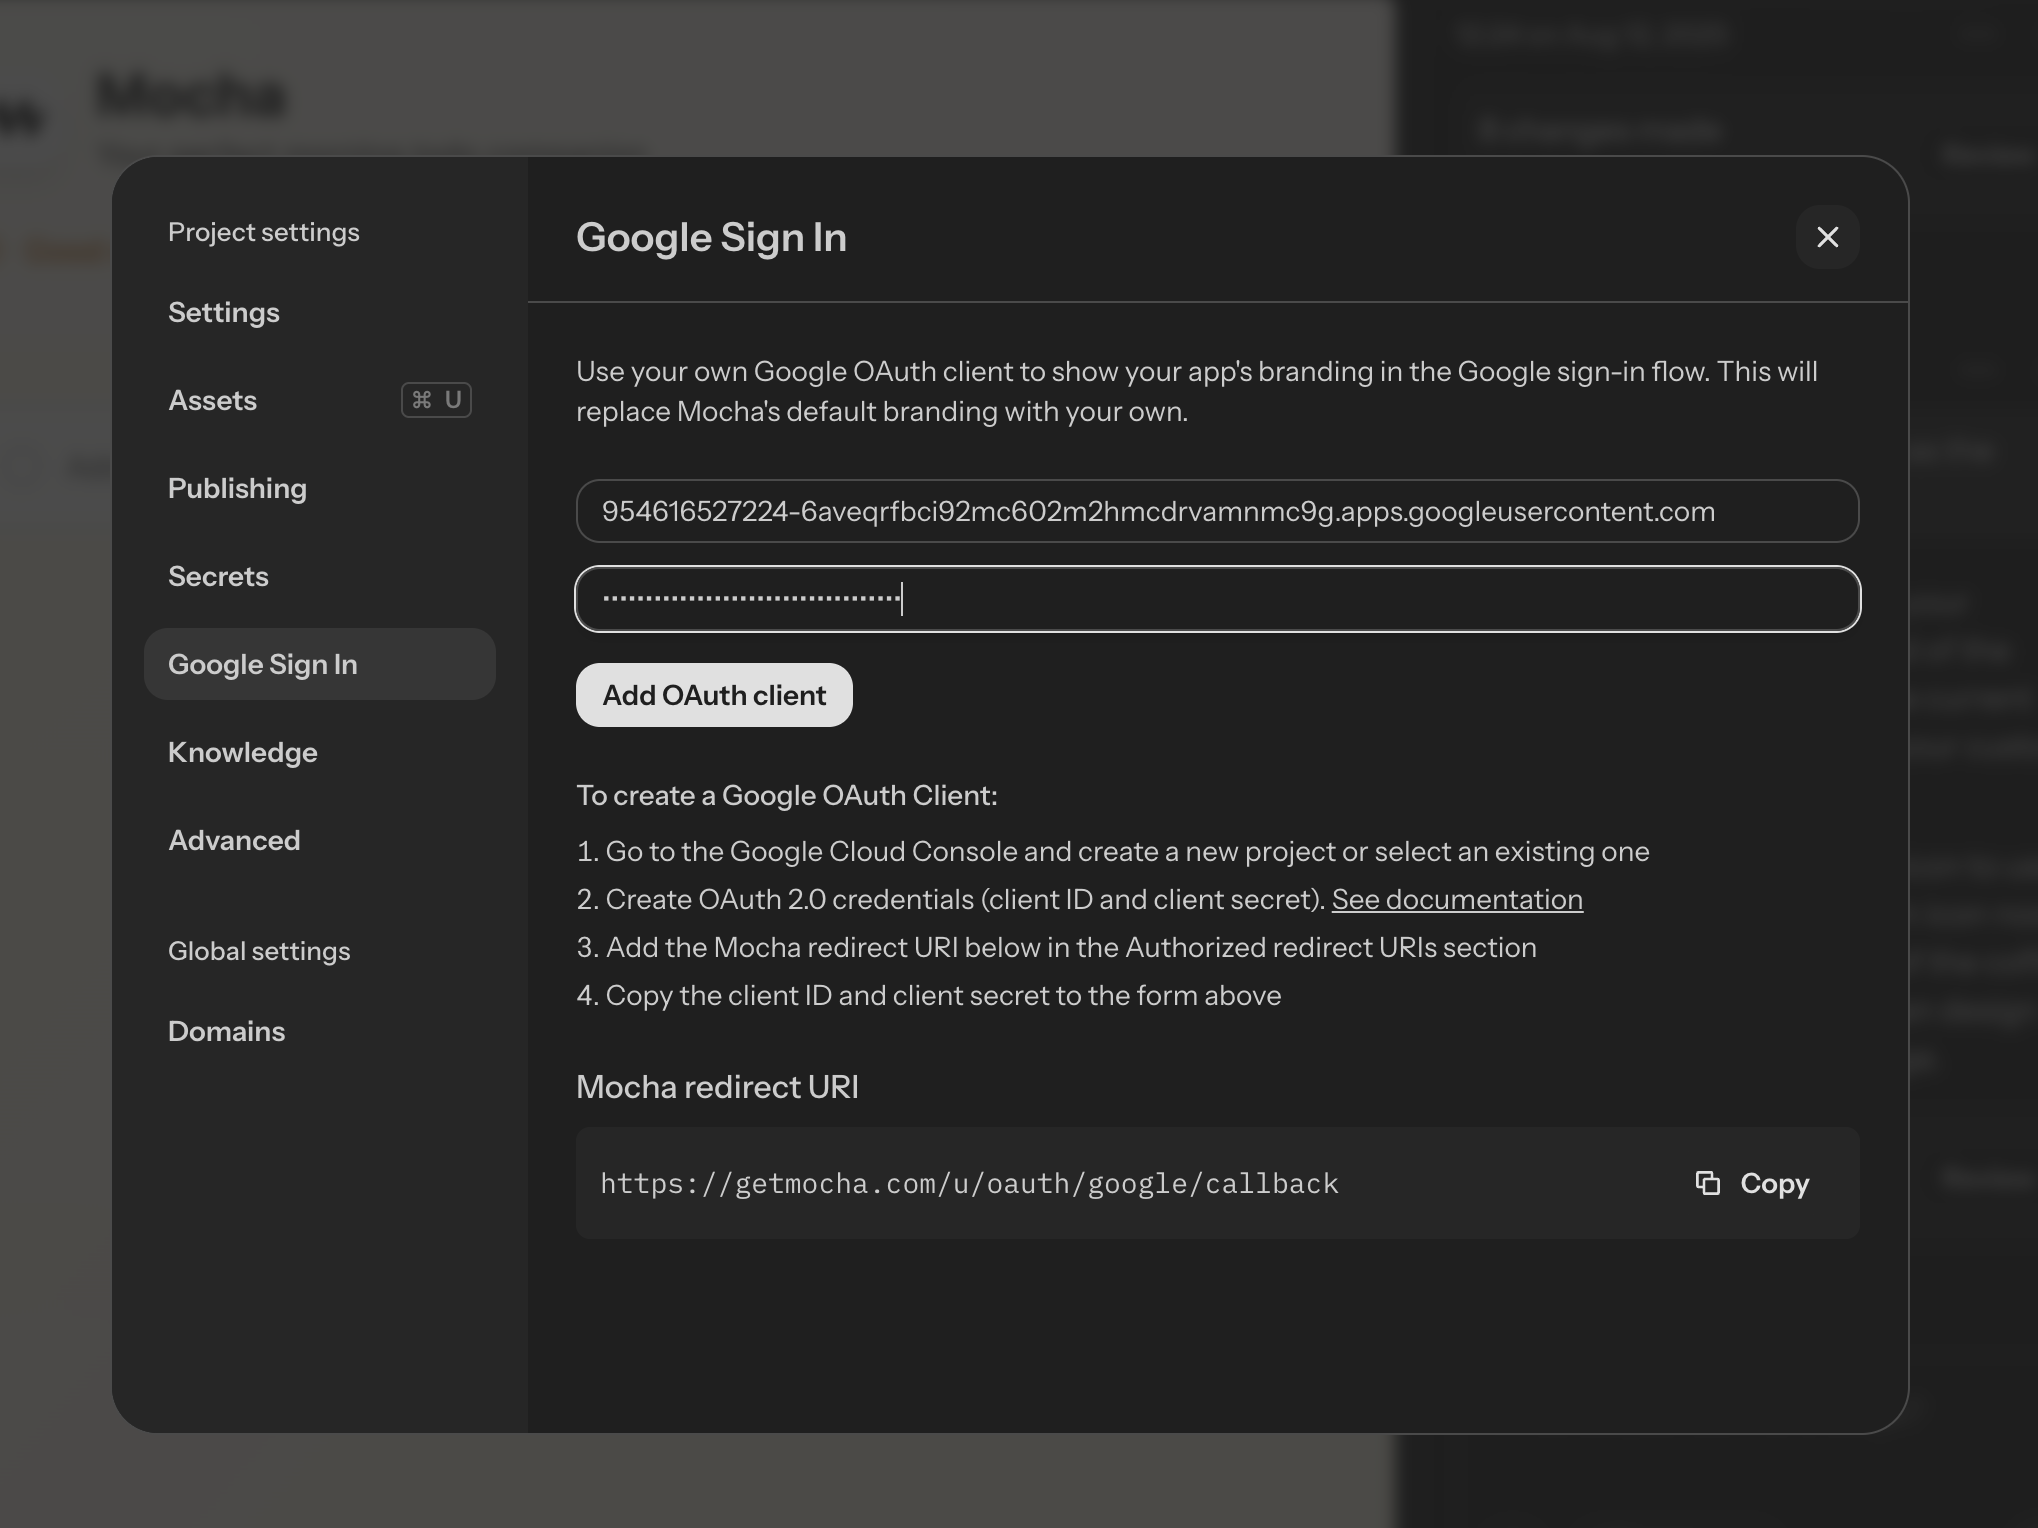Click the Project settings heading

[x=263, y=231]
